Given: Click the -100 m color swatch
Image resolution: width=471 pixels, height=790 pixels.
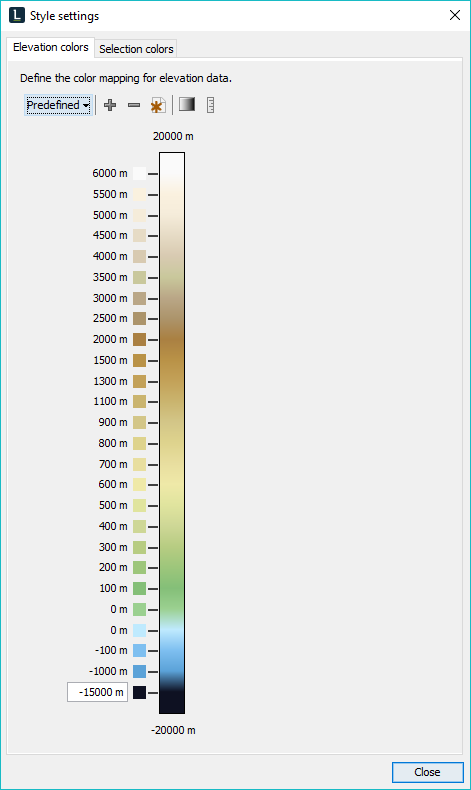Looking at the screenshot, I should pyautogui.click(x=140, y=650).
